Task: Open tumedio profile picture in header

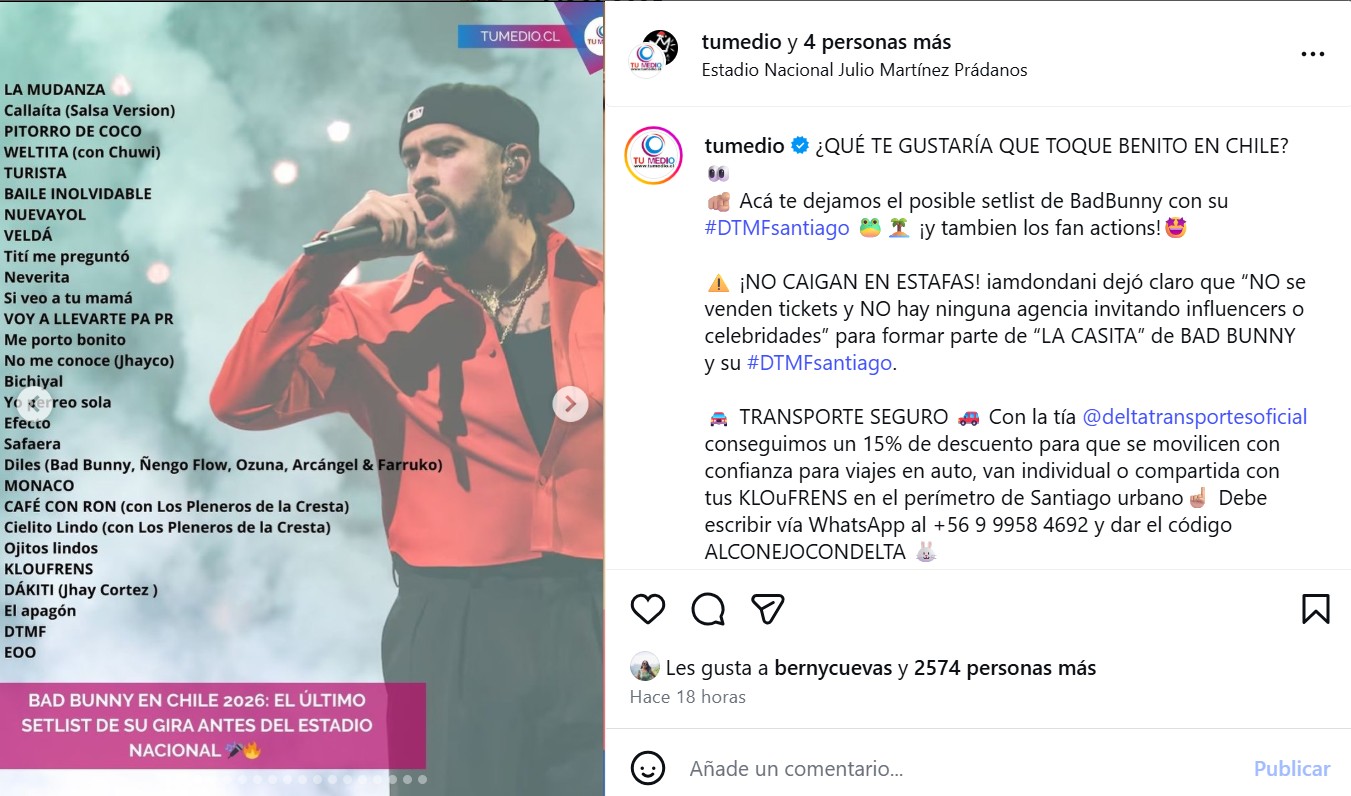Action: (x=654, y=54)
